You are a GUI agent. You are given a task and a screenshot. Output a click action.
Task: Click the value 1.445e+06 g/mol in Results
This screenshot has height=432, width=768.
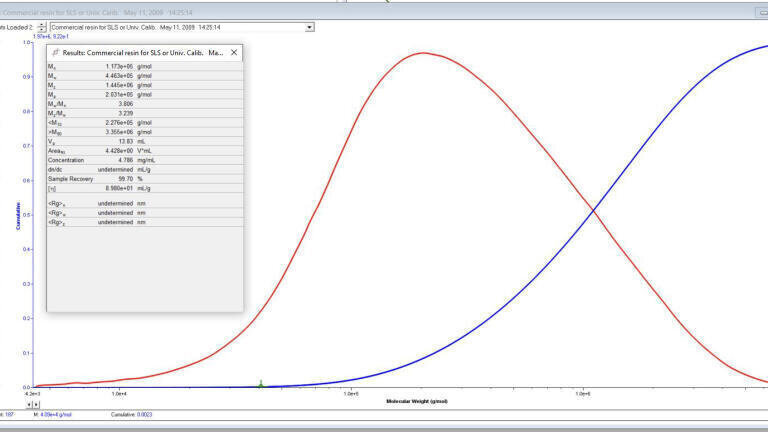128,85
